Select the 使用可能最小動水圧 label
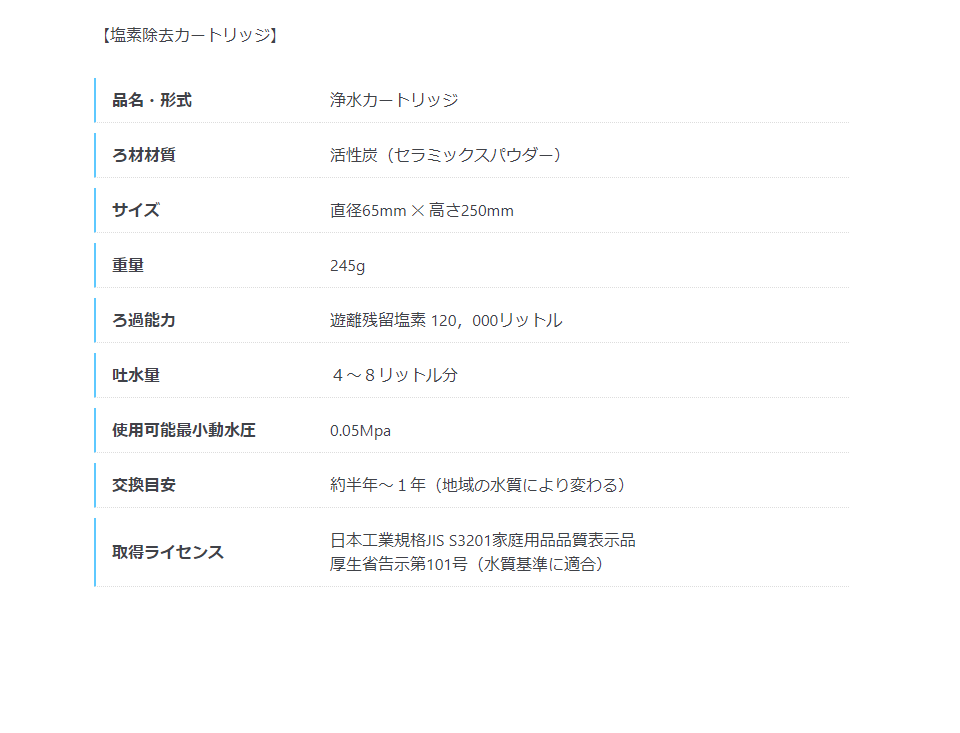960x733 pixels. (184, 430)
